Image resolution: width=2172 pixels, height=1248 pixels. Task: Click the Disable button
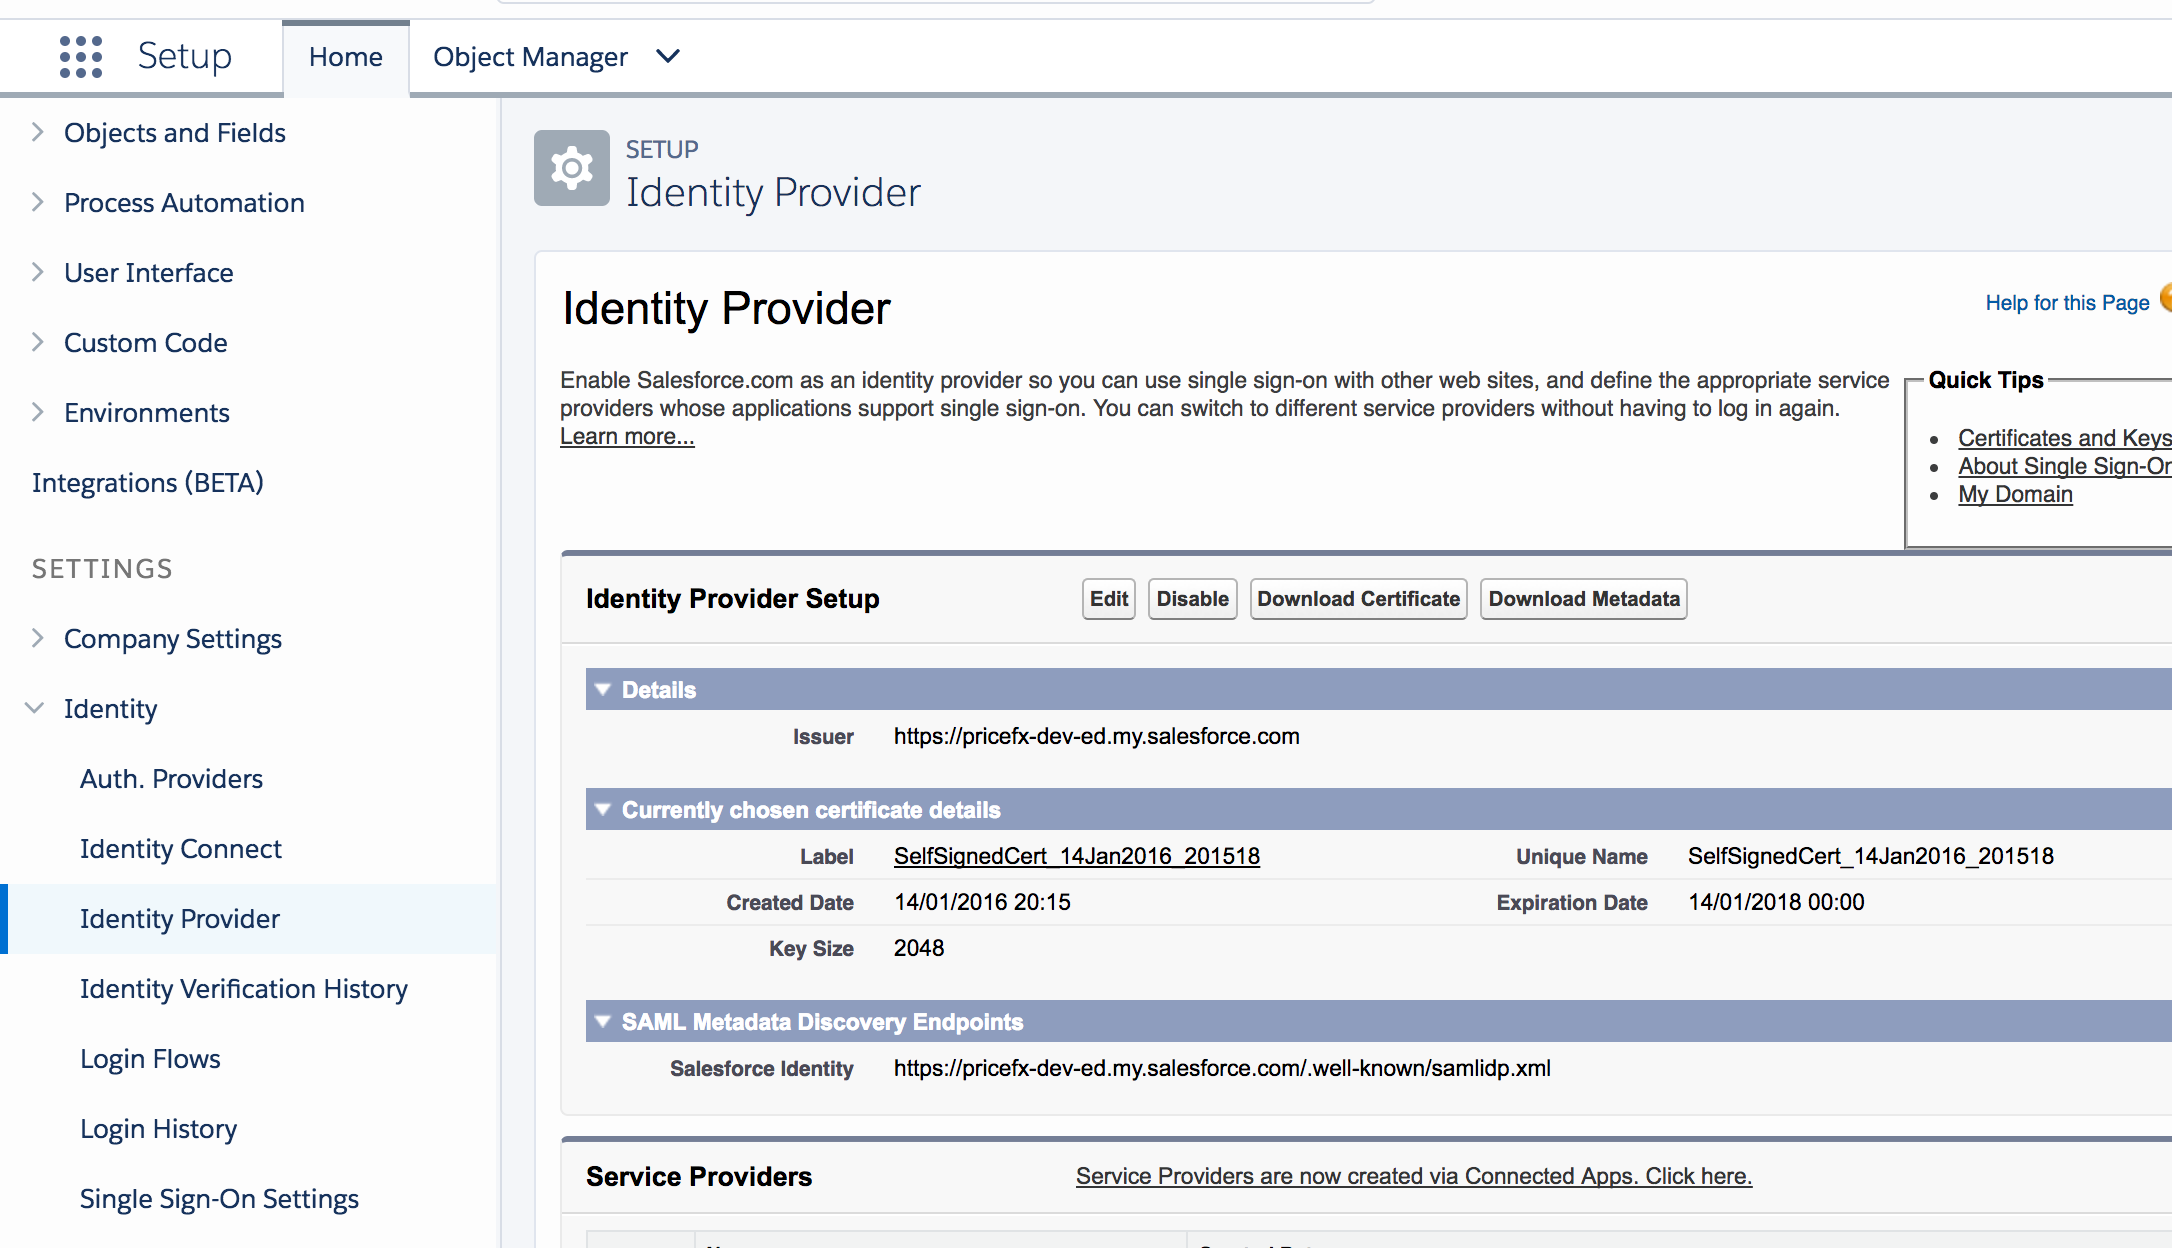(x=1192, y=598)
